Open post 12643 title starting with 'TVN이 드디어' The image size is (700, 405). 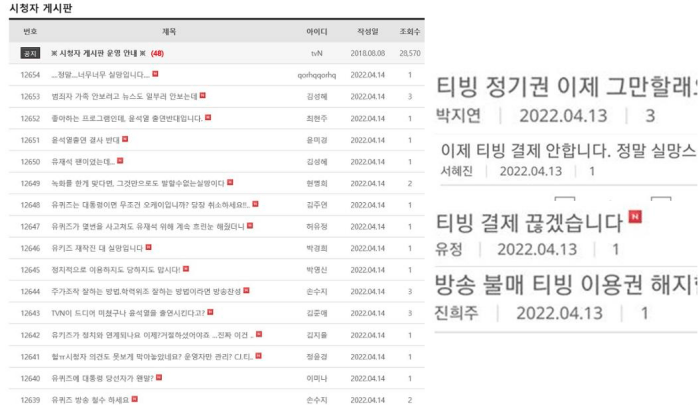click(128, 313)
